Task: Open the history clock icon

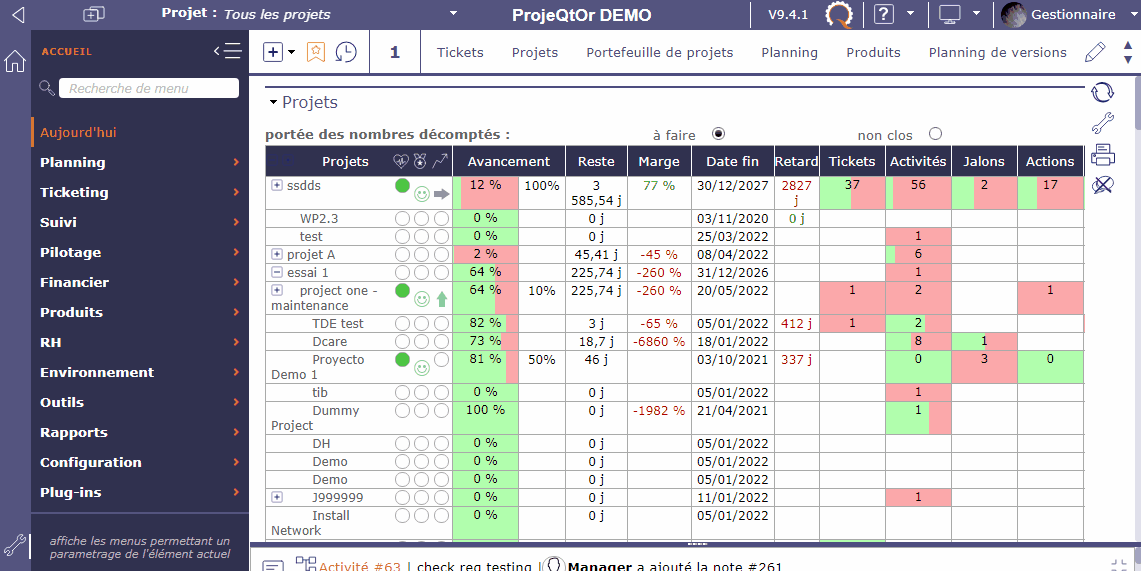Action: coord(346,52)
